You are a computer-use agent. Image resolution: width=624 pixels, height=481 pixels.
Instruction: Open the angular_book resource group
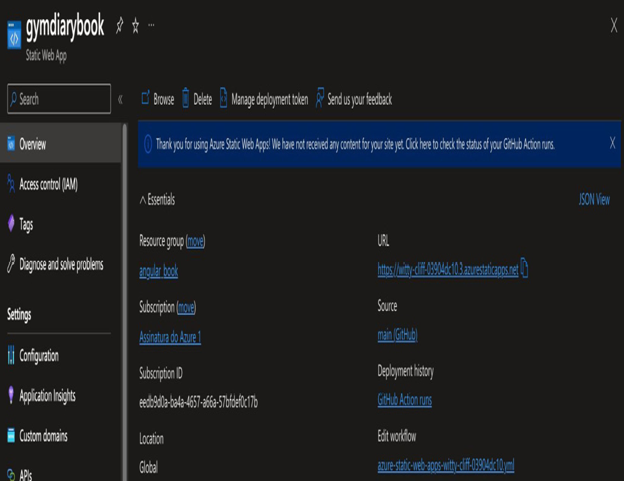coord(158,271)
